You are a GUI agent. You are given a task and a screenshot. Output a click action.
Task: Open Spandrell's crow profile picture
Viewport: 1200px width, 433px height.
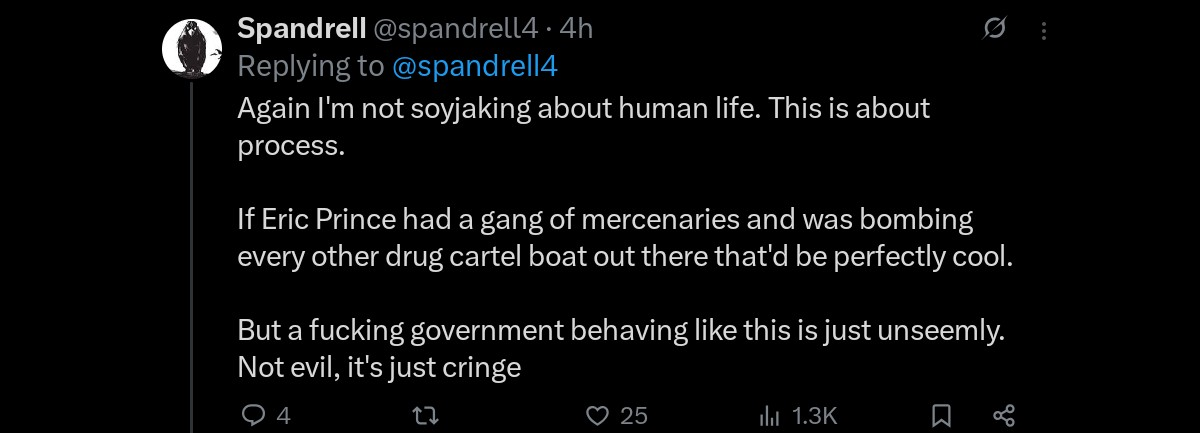(x=191, y=49)
